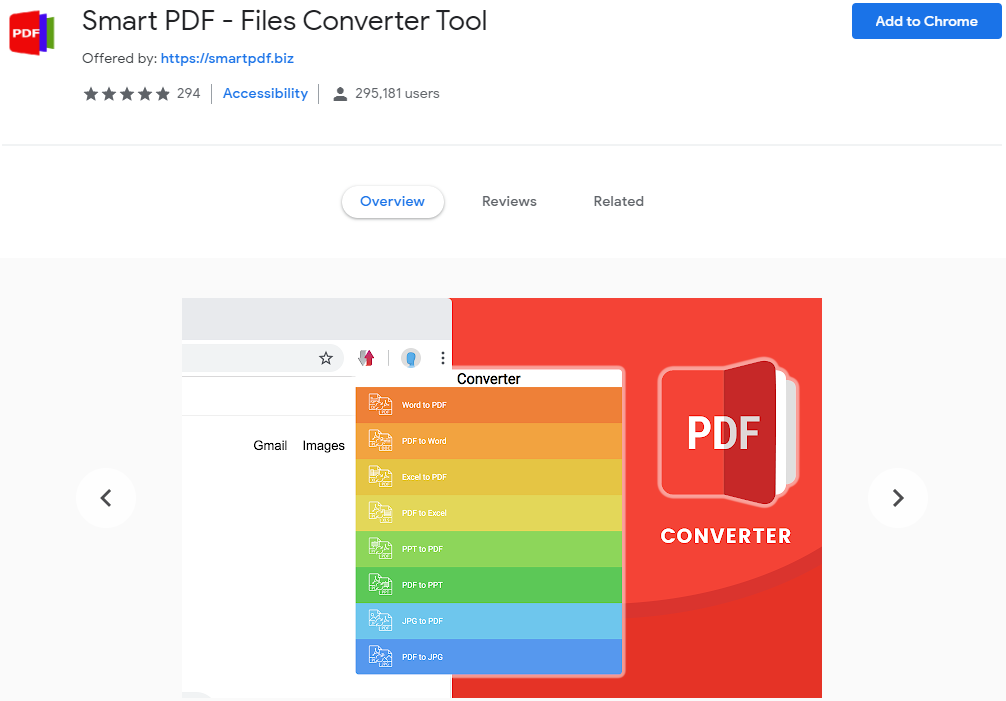Switch to the Overview tab
The width and height of the screenshot is (1006, 701).
pyautogui.click(x=393, y=201)
